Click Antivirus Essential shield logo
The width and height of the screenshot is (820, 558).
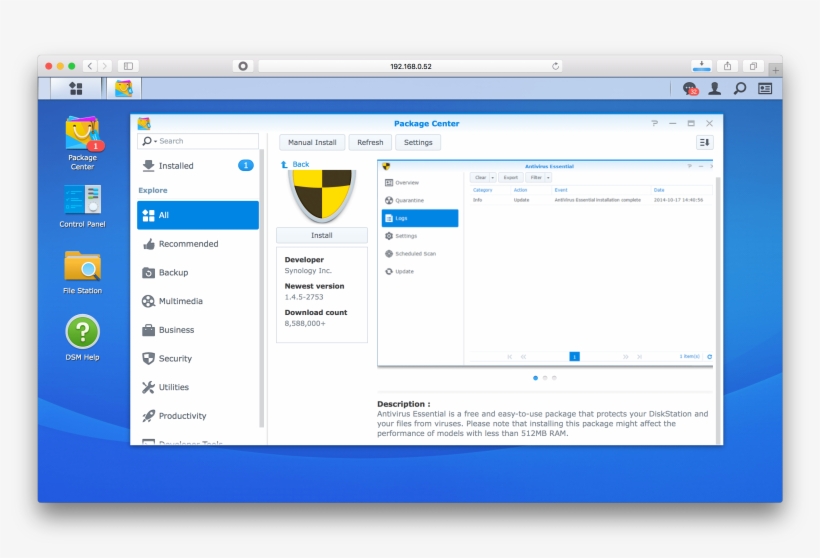(x=322, y=194)
